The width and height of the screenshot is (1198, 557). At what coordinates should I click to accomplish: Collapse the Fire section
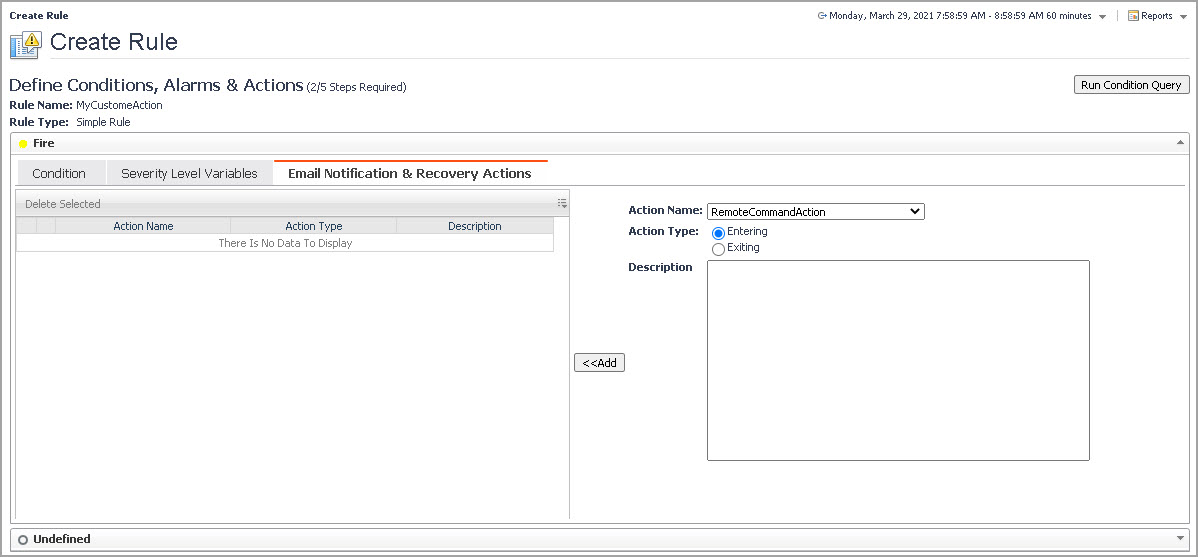(1181, 143)
